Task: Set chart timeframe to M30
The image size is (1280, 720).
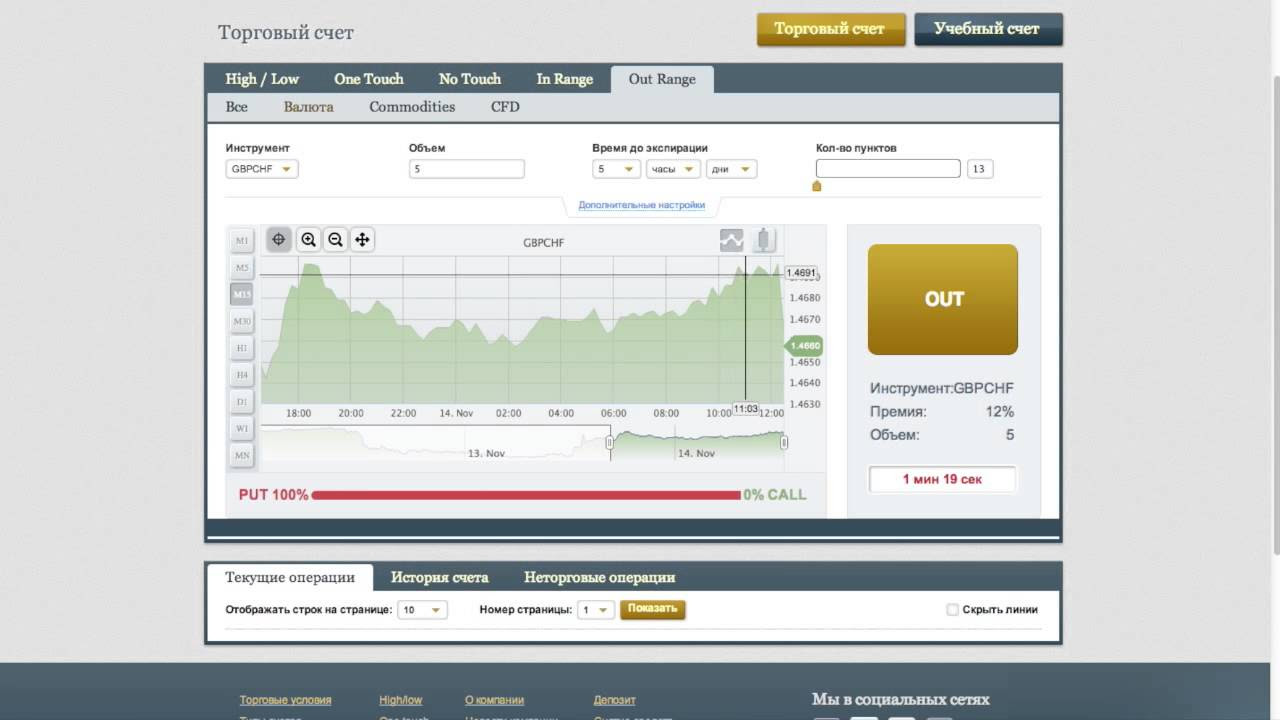Action: tap(242, 321)
